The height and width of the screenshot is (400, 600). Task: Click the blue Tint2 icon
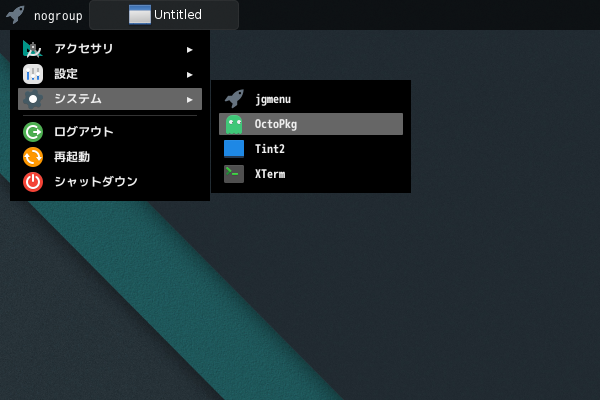point(234,149)
